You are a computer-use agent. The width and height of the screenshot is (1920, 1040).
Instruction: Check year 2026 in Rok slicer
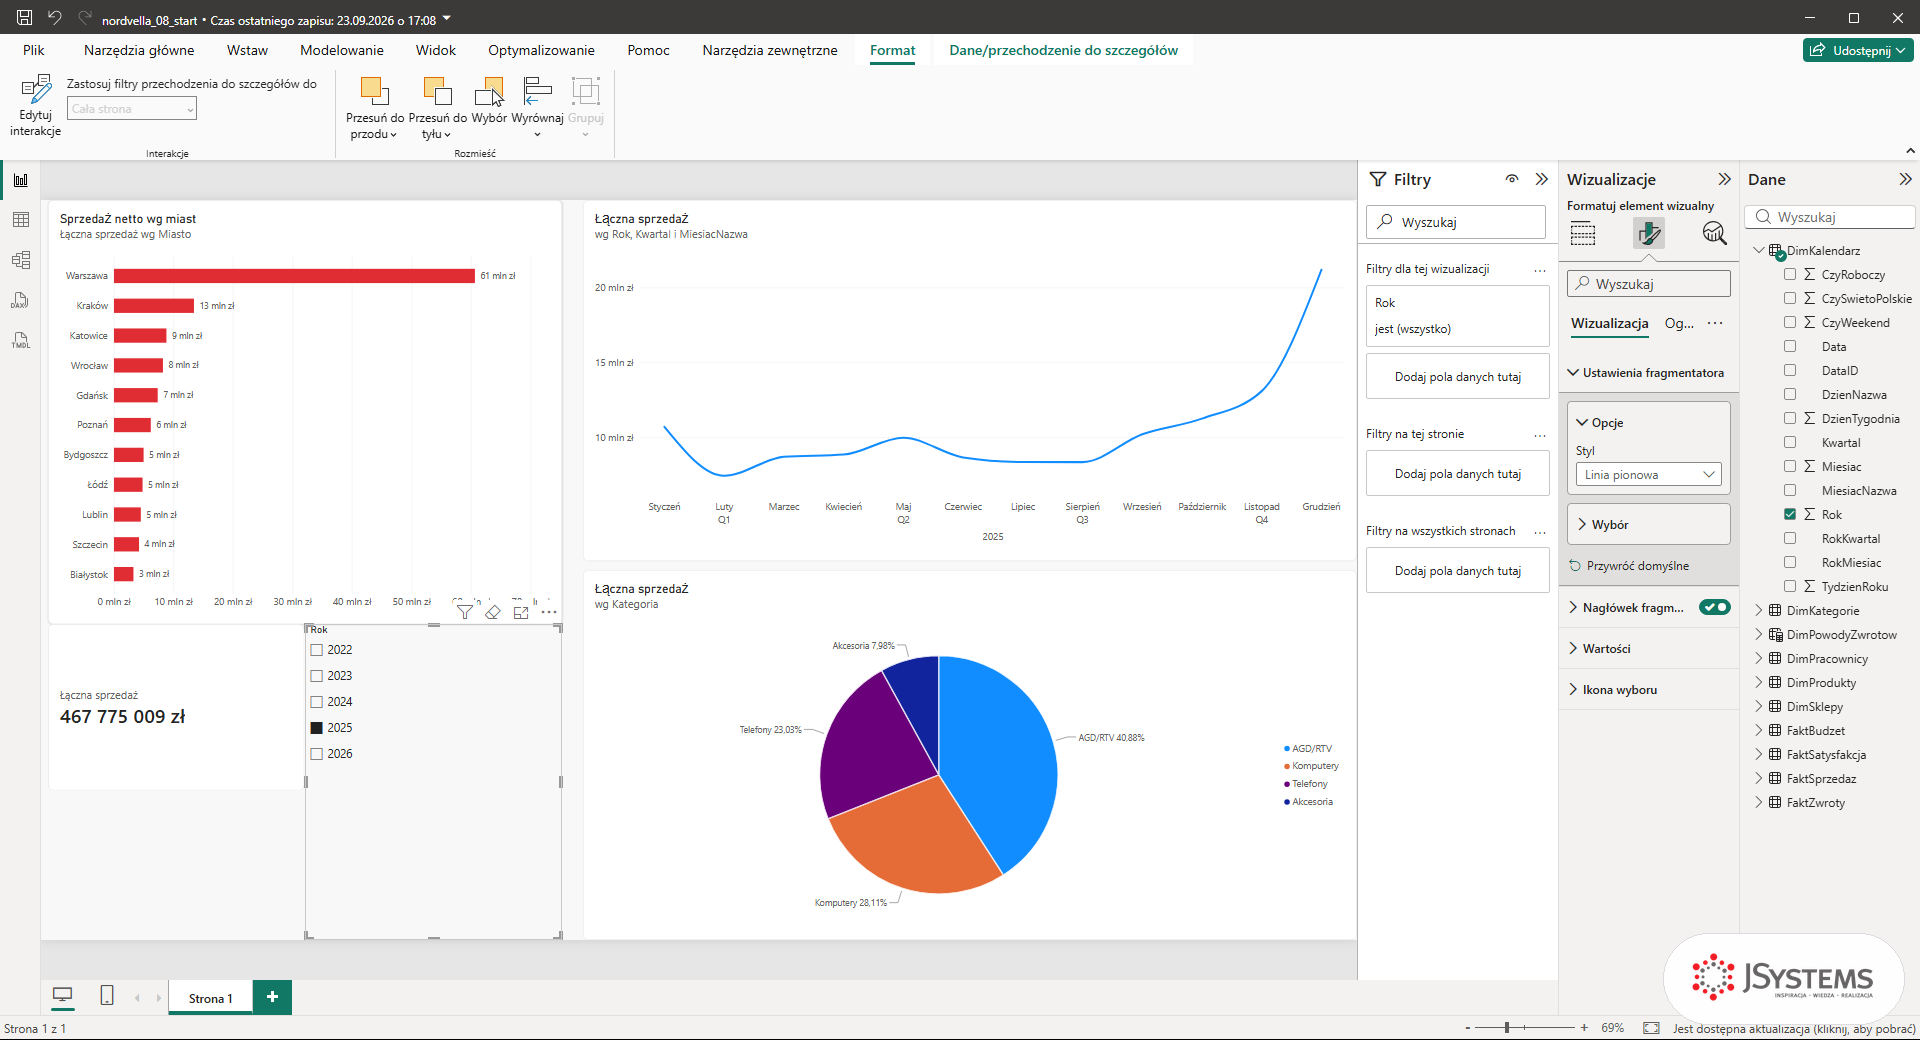317,754
